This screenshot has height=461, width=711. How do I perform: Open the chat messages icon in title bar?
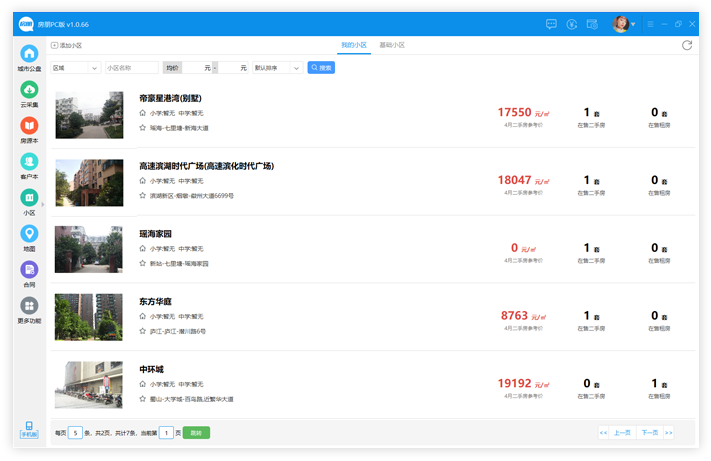(x=551, y=23)
